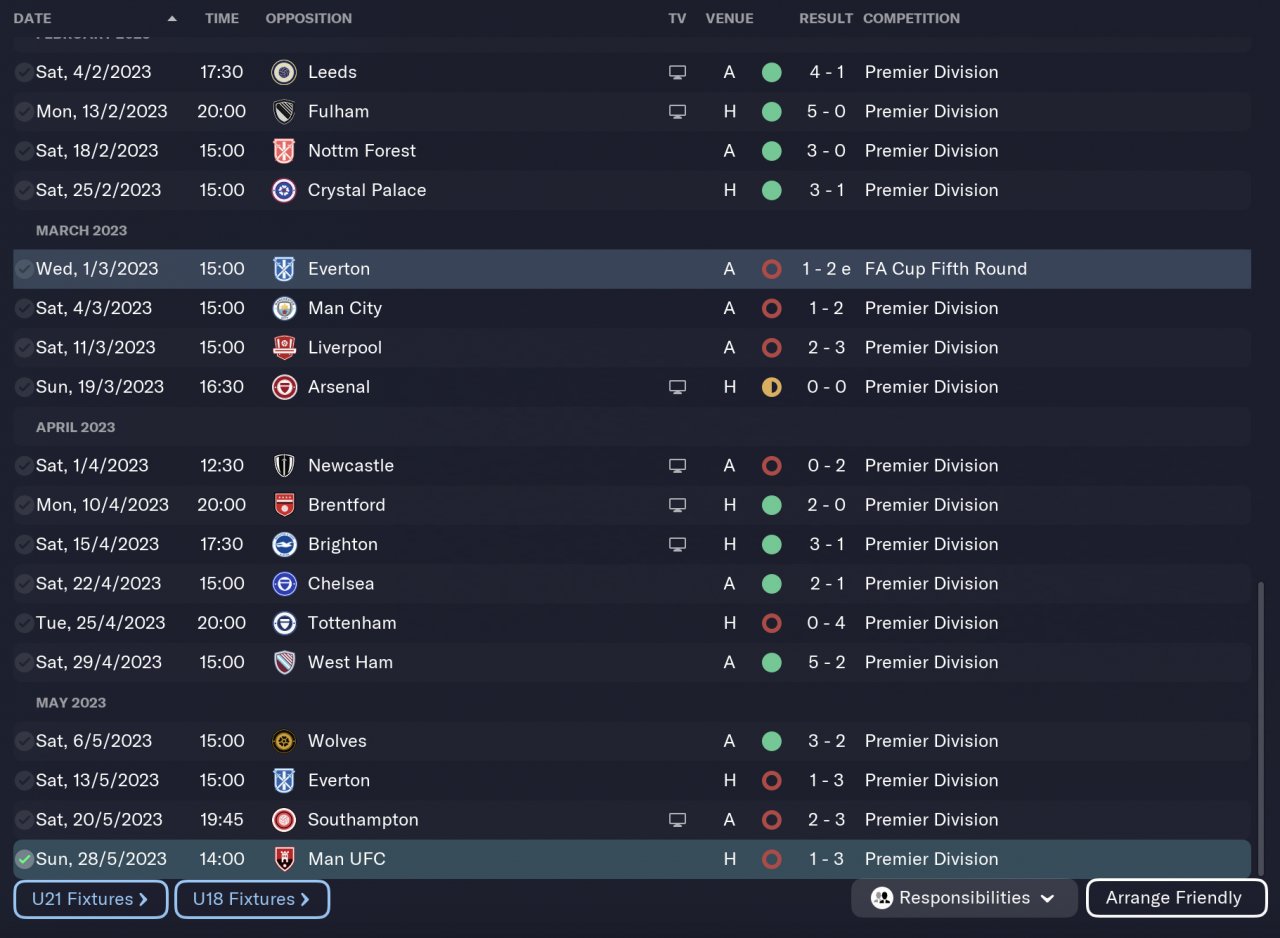1280x938 pixels.
Task: Click the Arsenal club crest icon
Action: pyautogui.click(x=284, y=387)
